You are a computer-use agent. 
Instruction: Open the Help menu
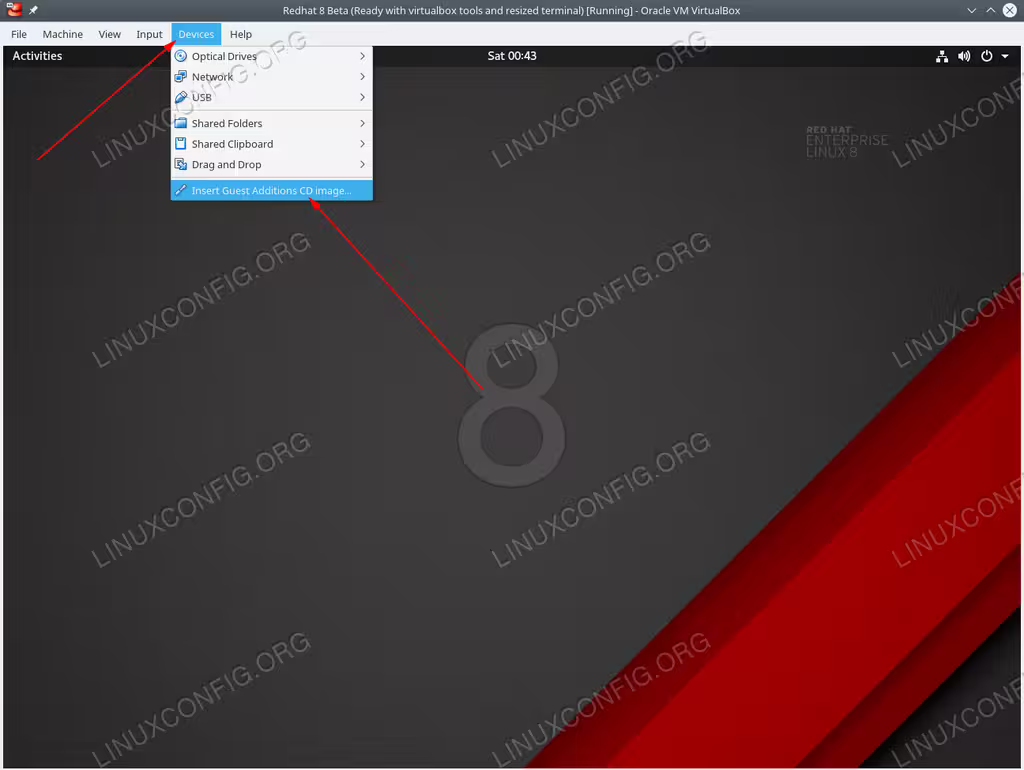click(x=240, y=34)
